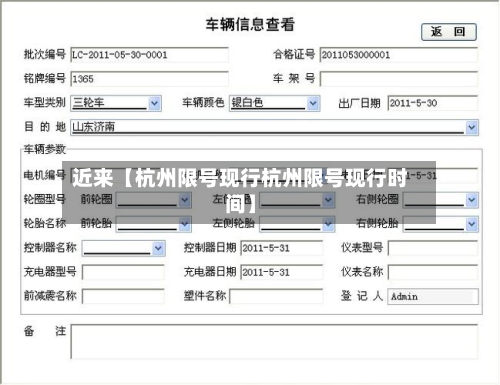Open the 右侧轮圈 dropdown arrow
500x385 pixels.
pos(472,200)
